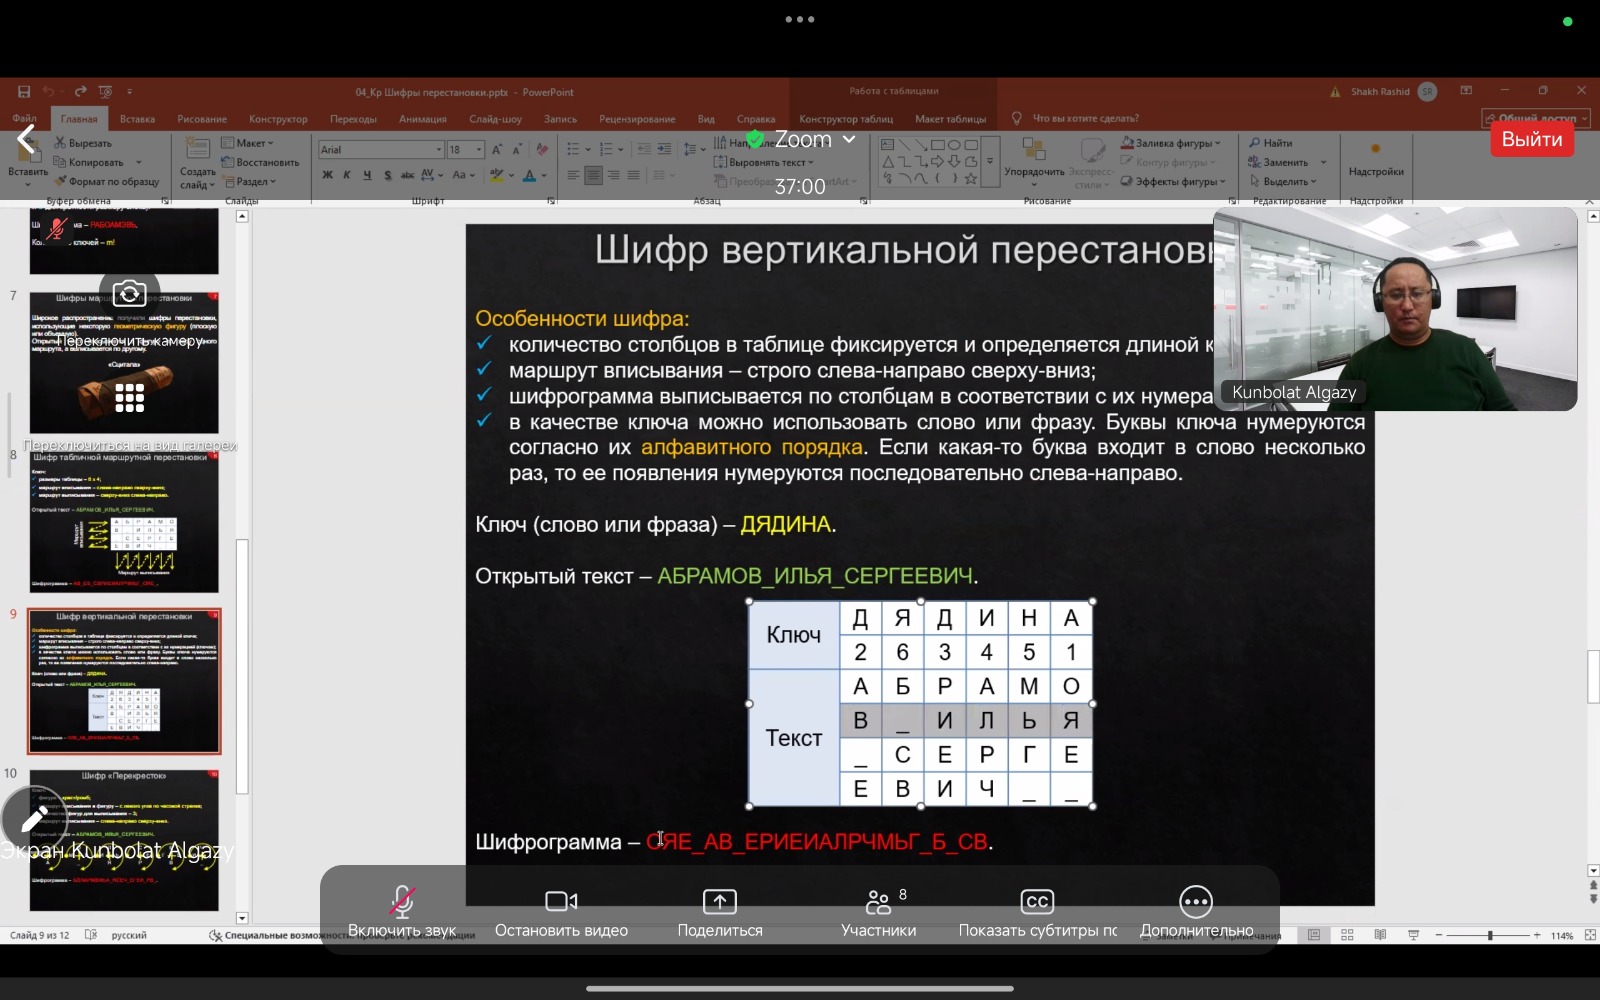Image resolution: width=1600 pixels, height=1000 pixels.
Task: Switch camera using the camera flip icon
Action: pyautogui.click(x=129, y=294)
